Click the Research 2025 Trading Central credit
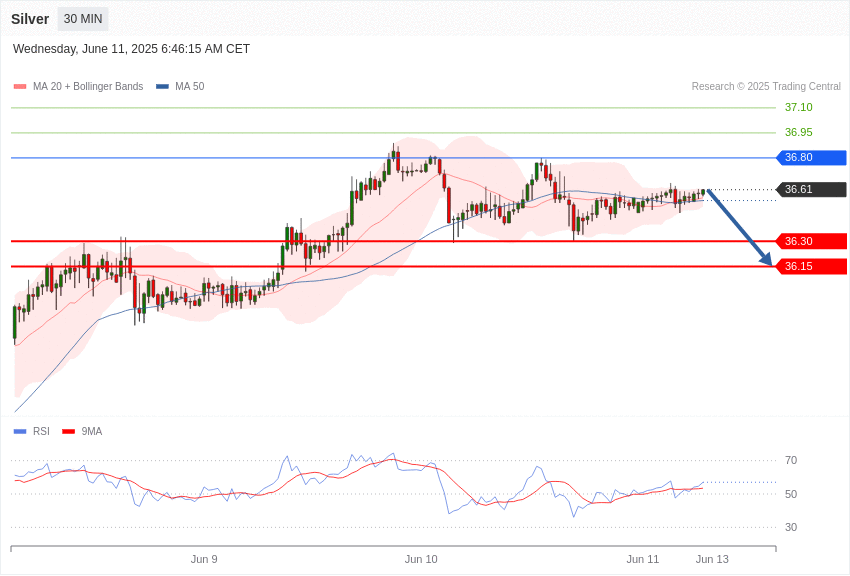850x576 pixels. pos(766,86)
